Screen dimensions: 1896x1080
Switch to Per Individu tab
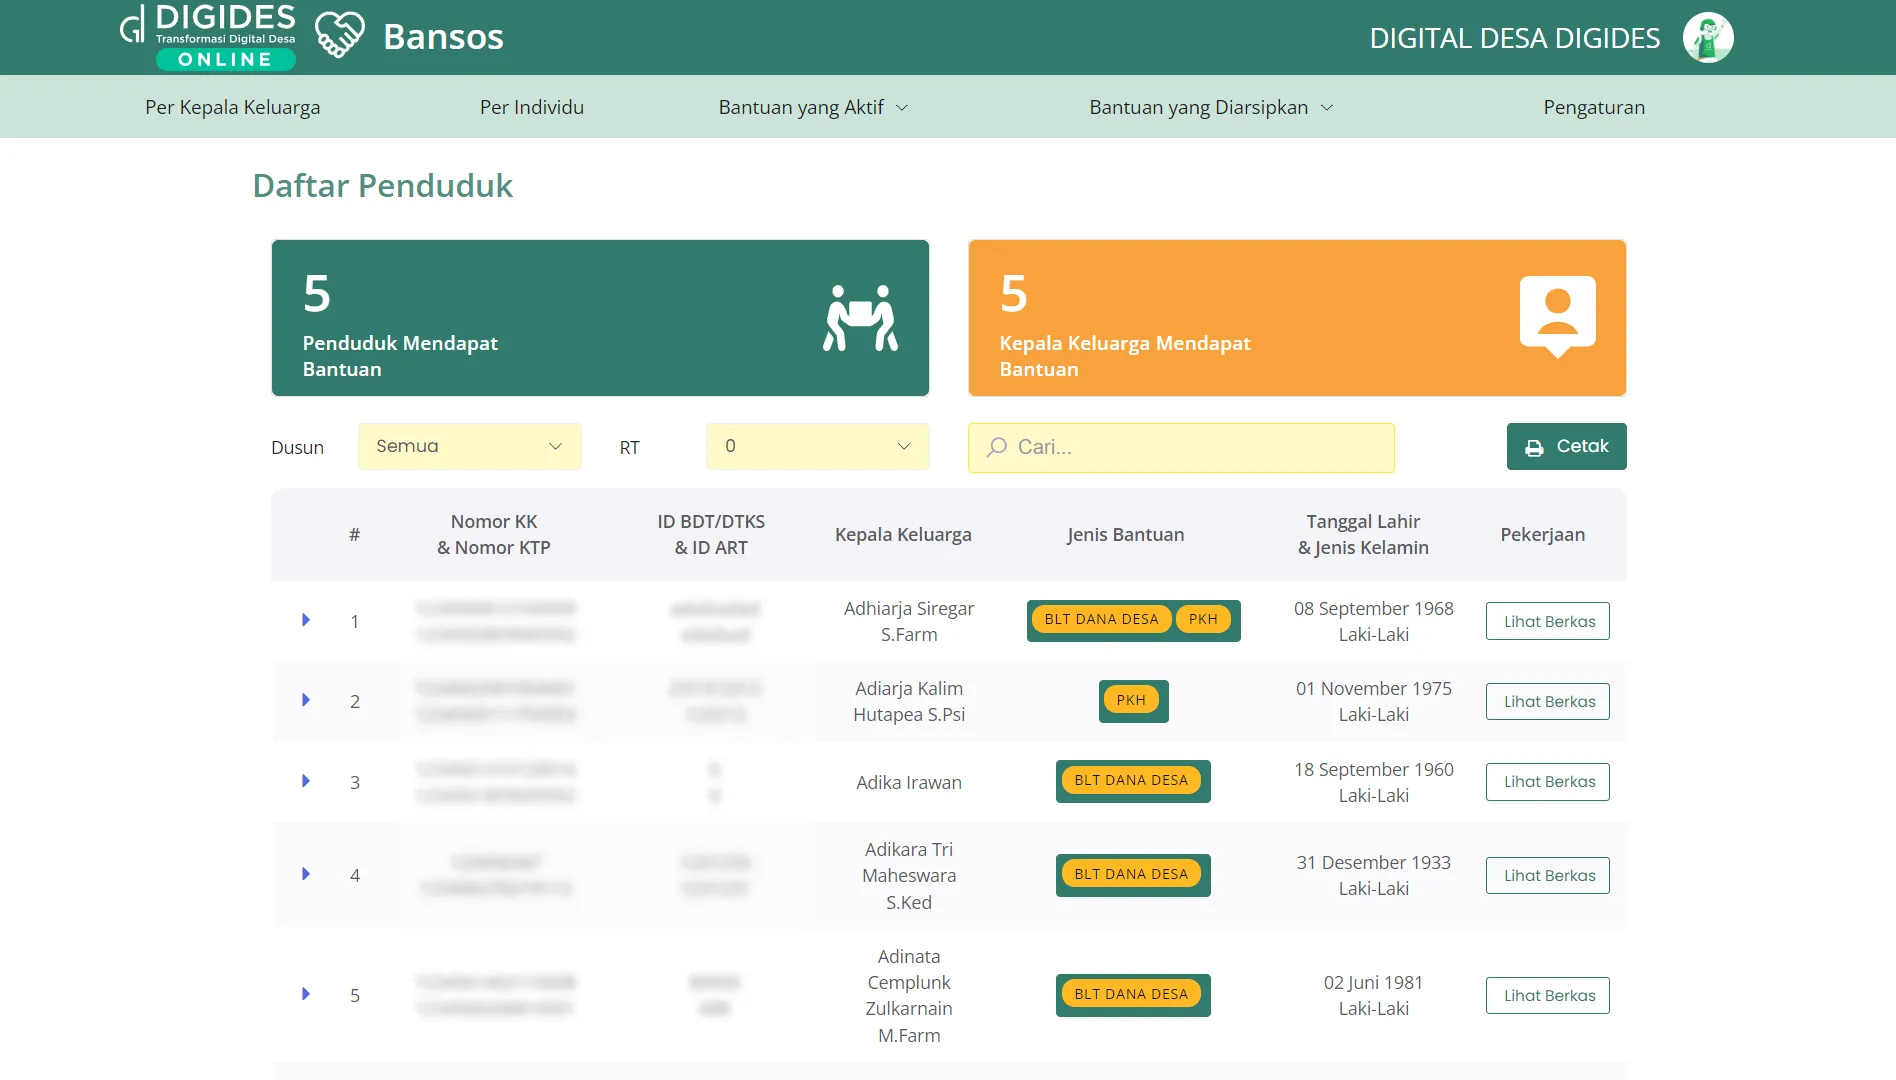point(531,107)
